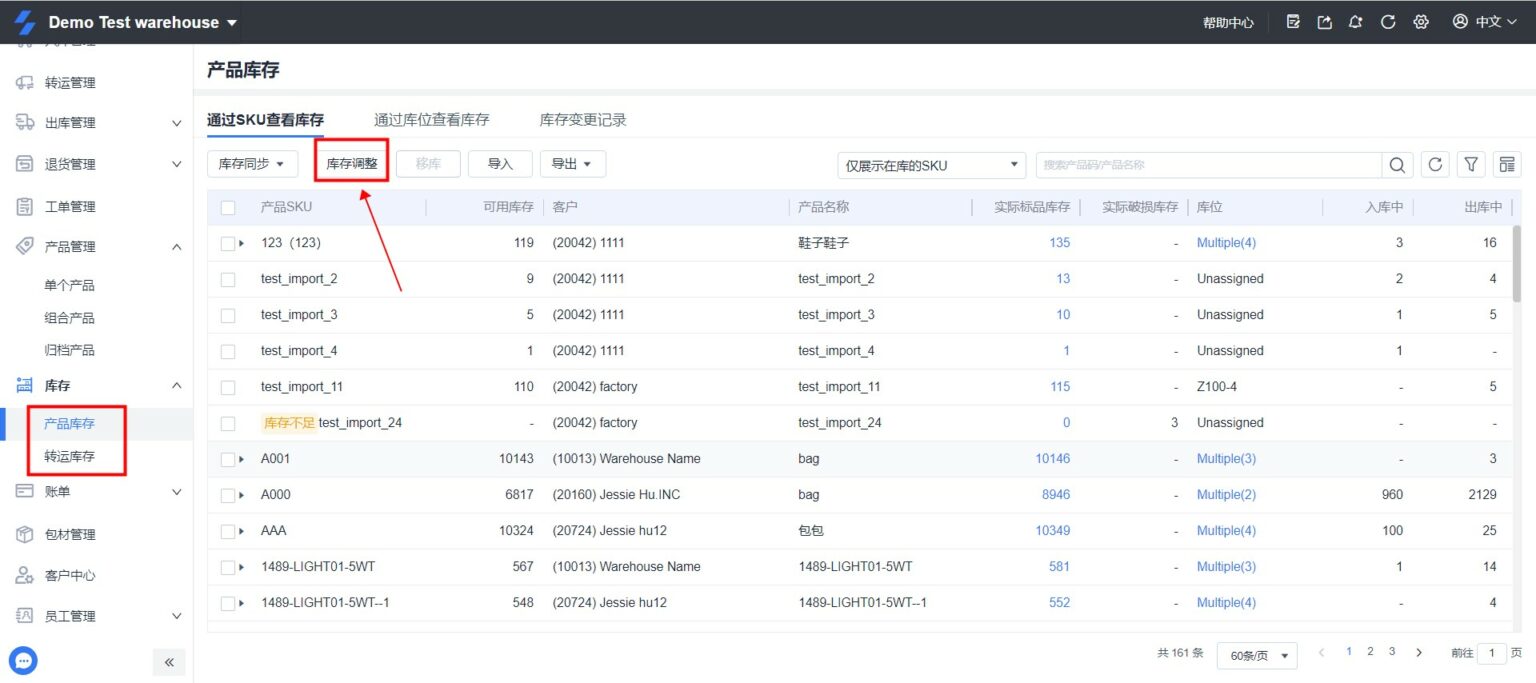Open the column settings icon beside the filter
1536x683 pixels.
coord(1506,164)
